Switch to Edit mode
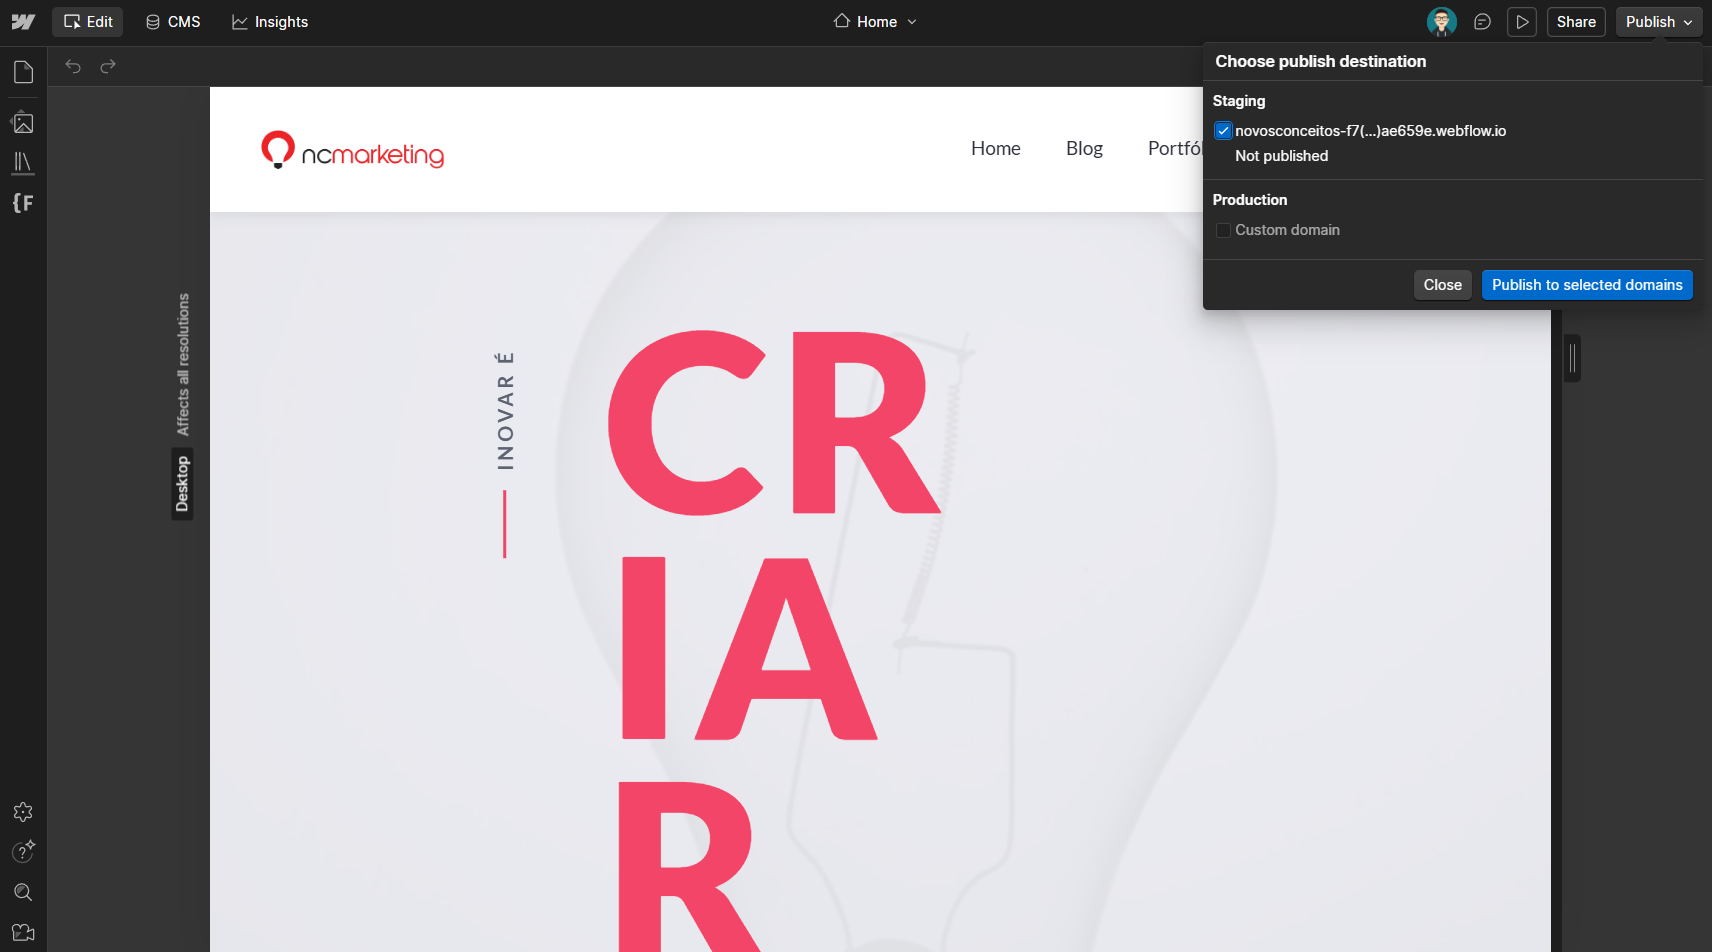 [88, 22]
